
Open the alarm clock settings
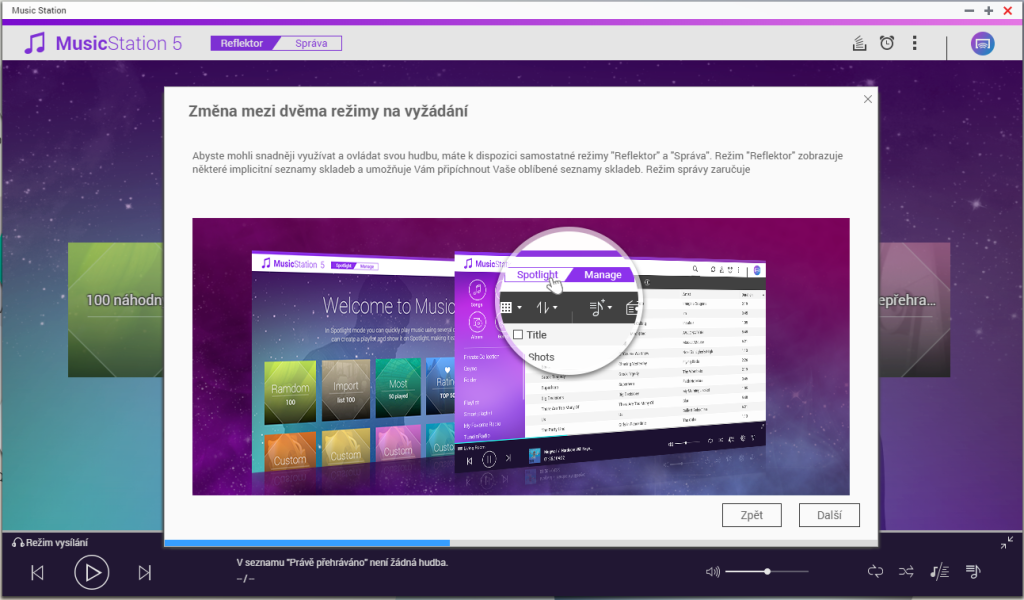coord(887,43)
